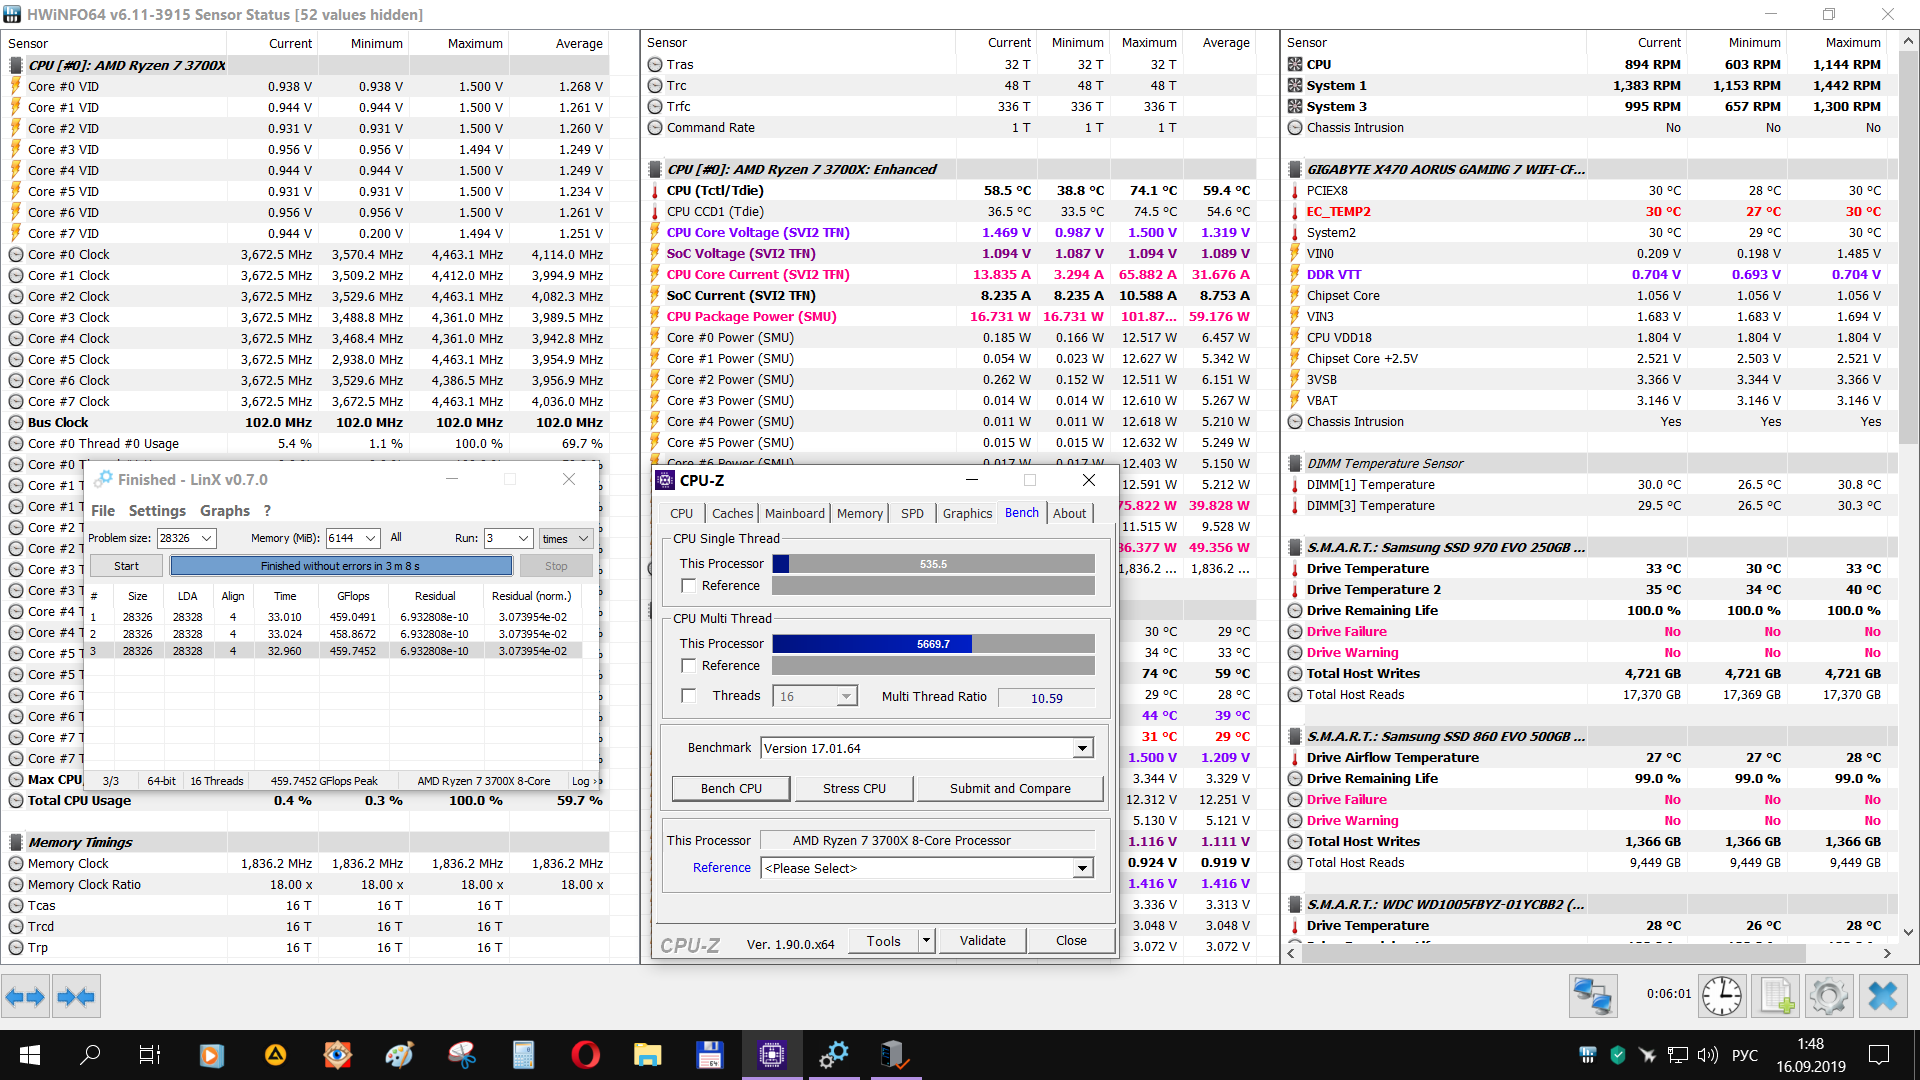The width and height of the screenshot is (1920, 1080).
Task: Open the Benchmark version dropdown
Action: coord(1082,748)
